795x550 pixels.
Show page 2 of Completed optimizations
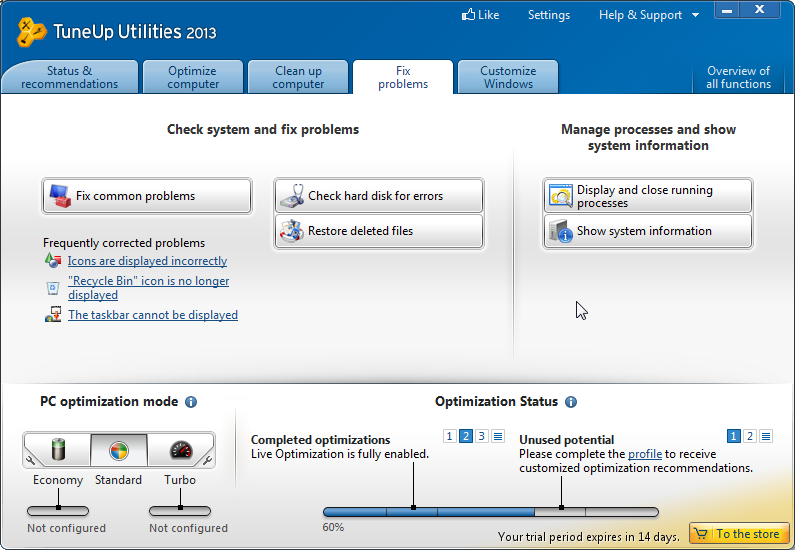(465, 436)
